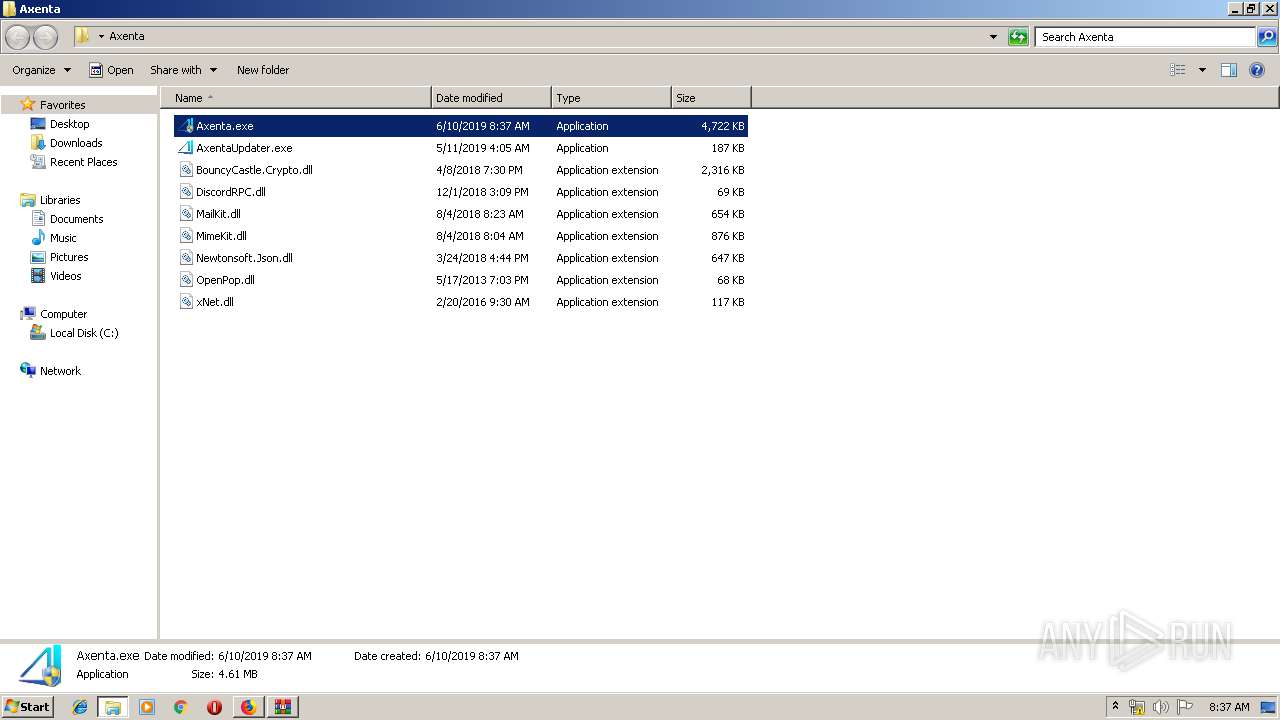This screenshot has height=720, width=1280.
Task: Open Documents library
Action: pyautogui.click(x=76, y=219)
